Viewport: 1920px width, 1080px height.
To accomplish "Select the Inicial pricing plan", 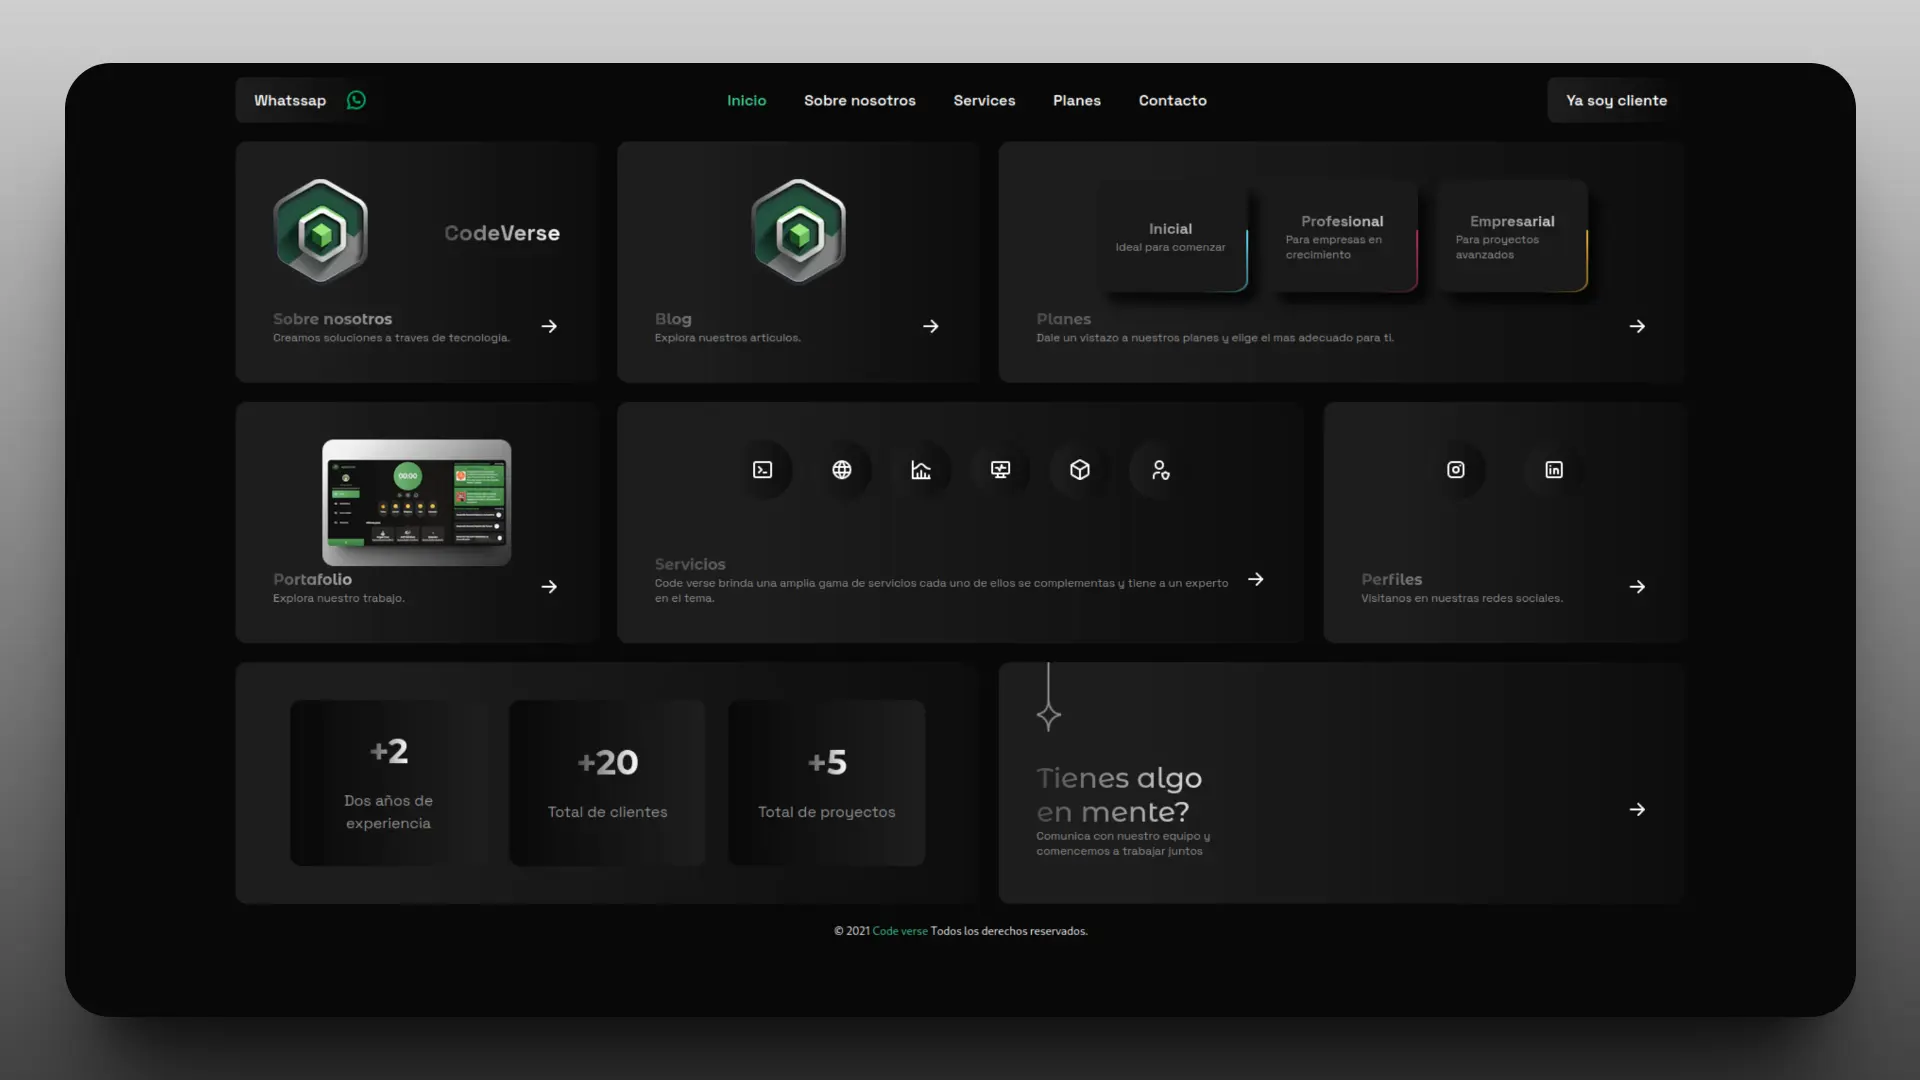I will [1170, 235].
